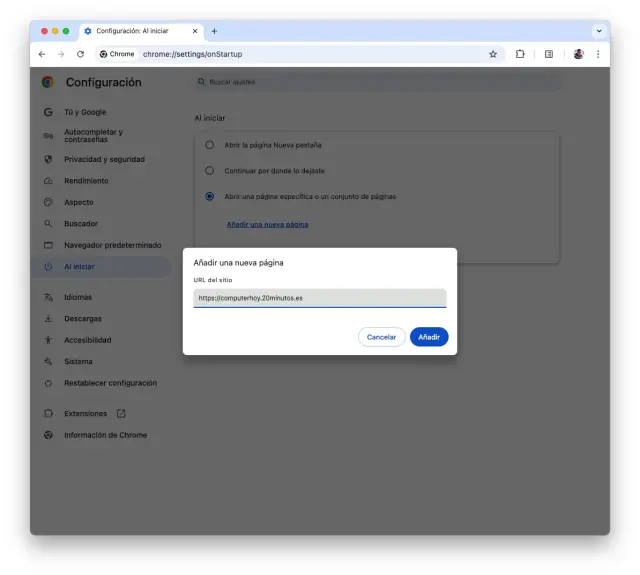This screenshot has height=575, width=640.
Task: Select 'Continuar por donde lo dejaste' option
Action: point(209,170)
